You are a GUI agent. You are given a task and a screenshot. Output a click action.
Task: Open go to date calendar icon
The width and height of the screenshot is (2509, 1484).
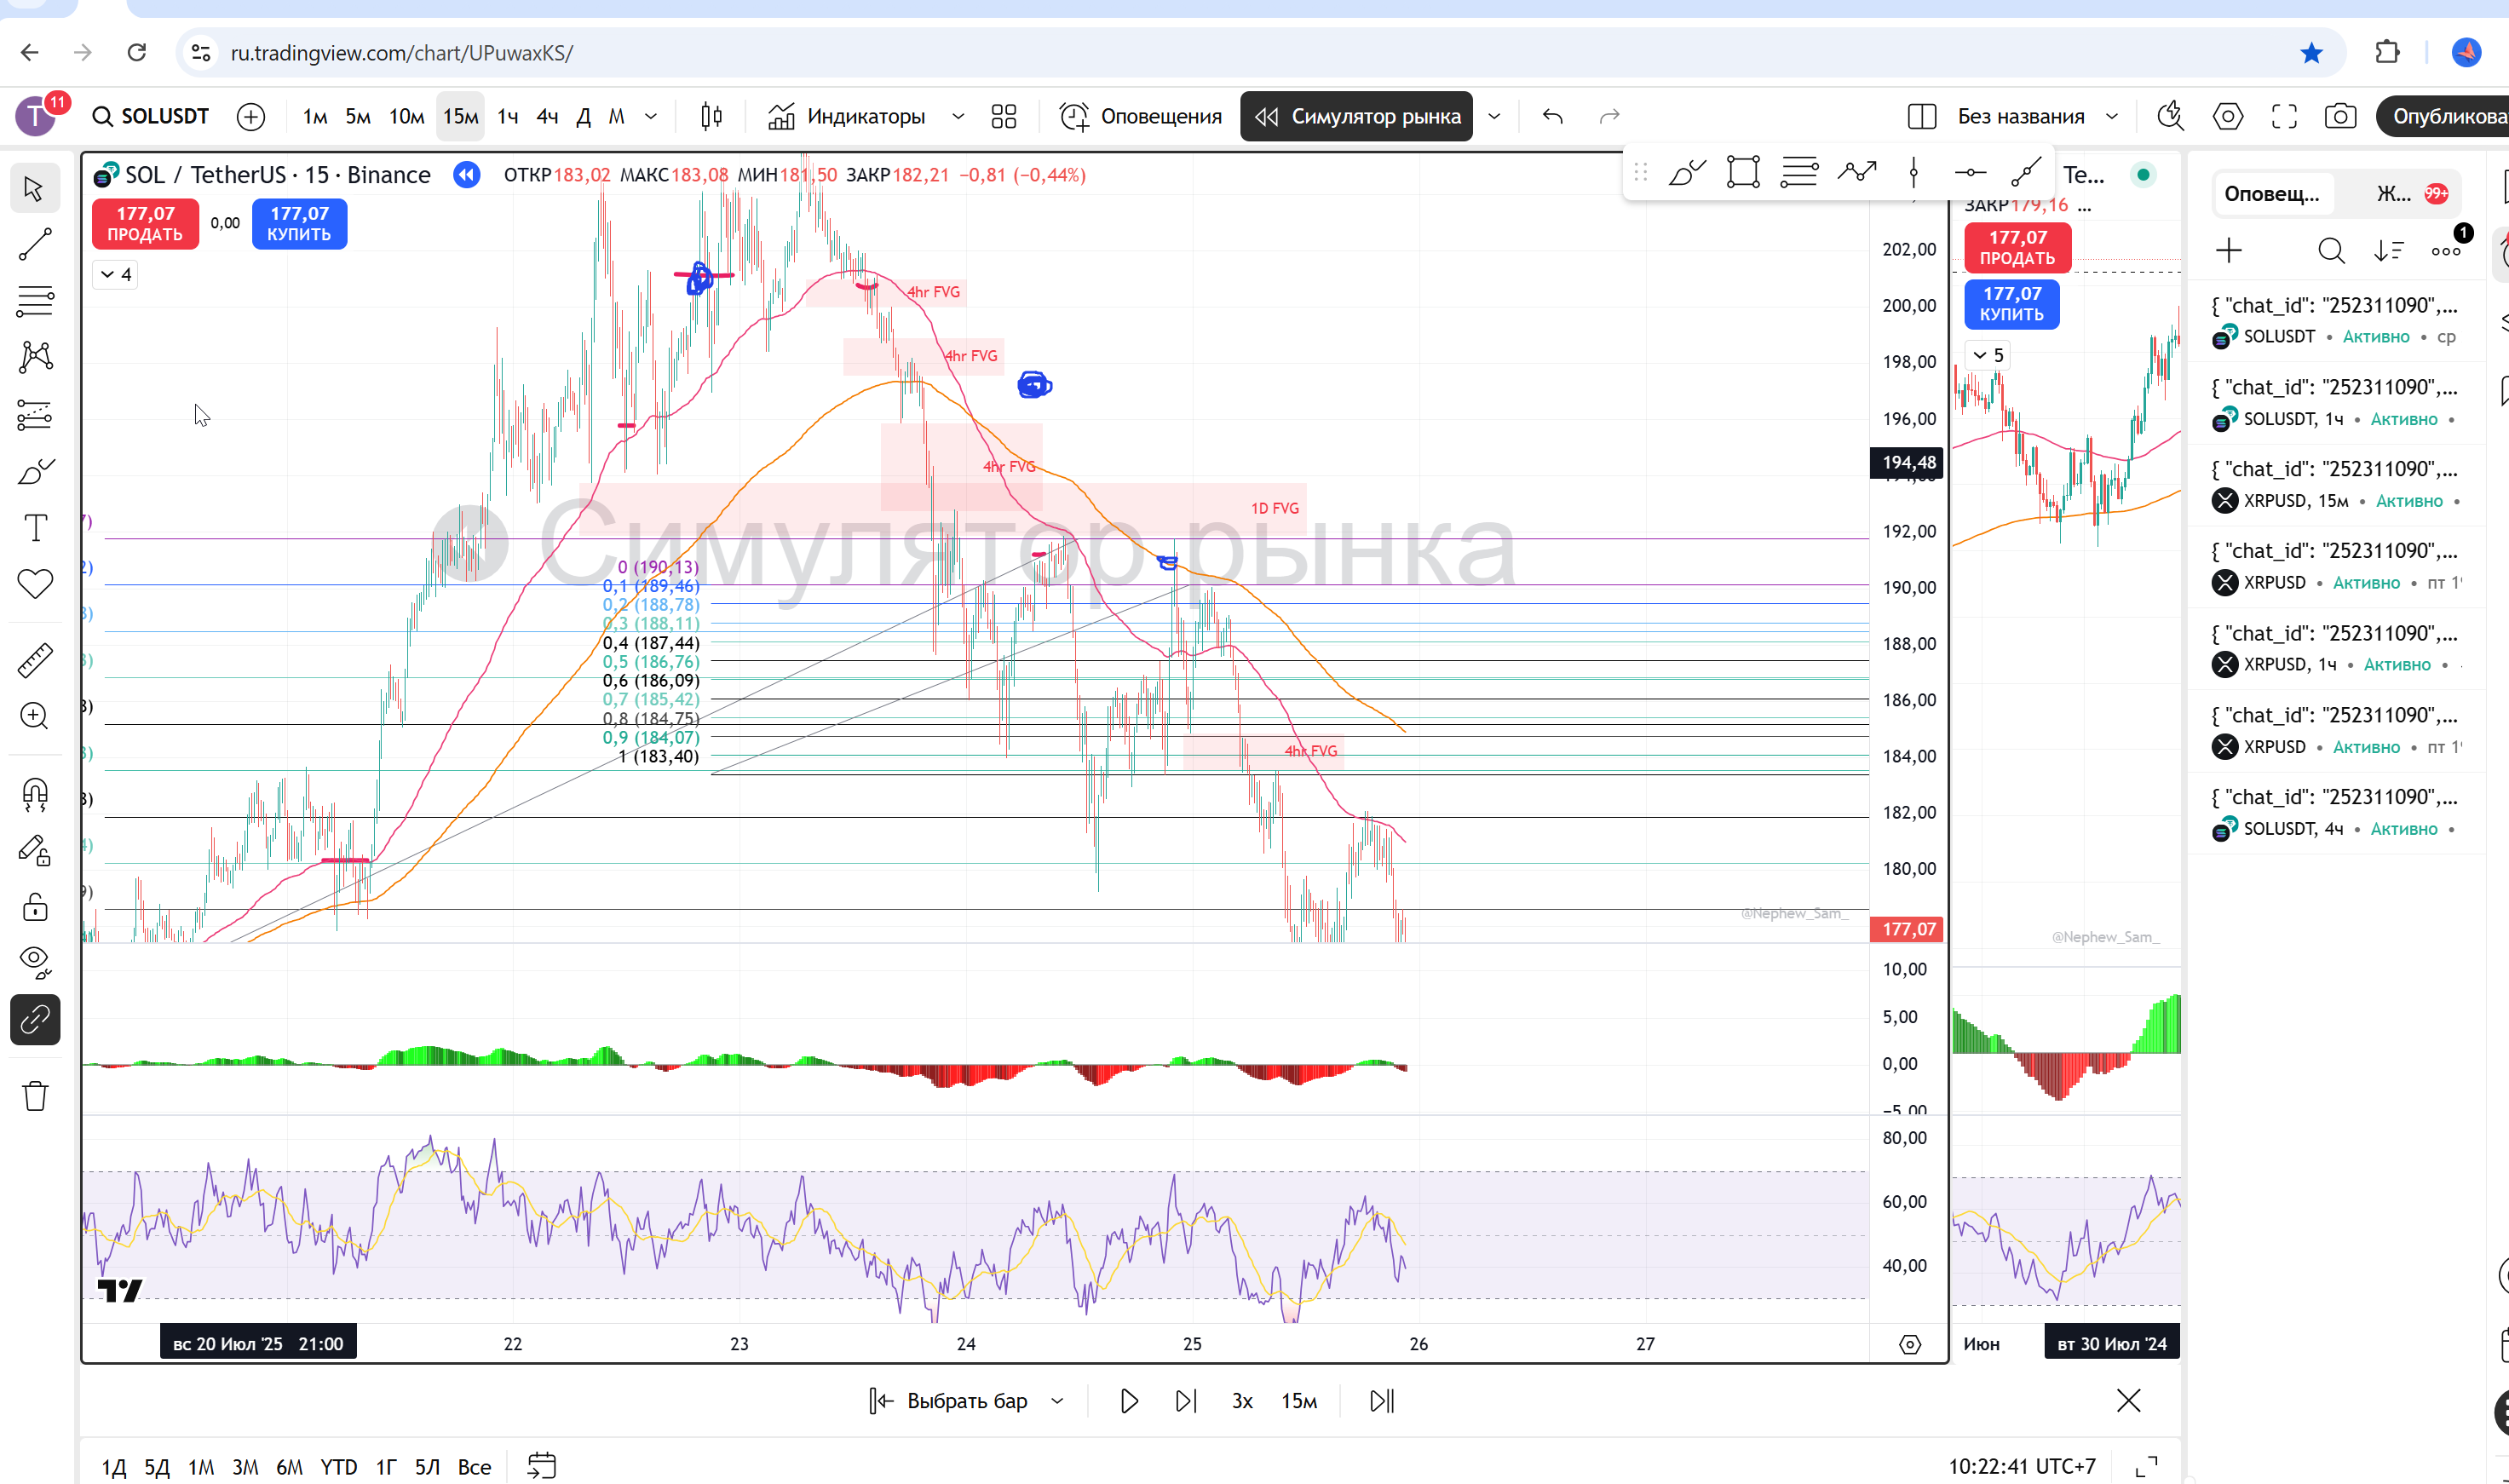[541, 1466]
